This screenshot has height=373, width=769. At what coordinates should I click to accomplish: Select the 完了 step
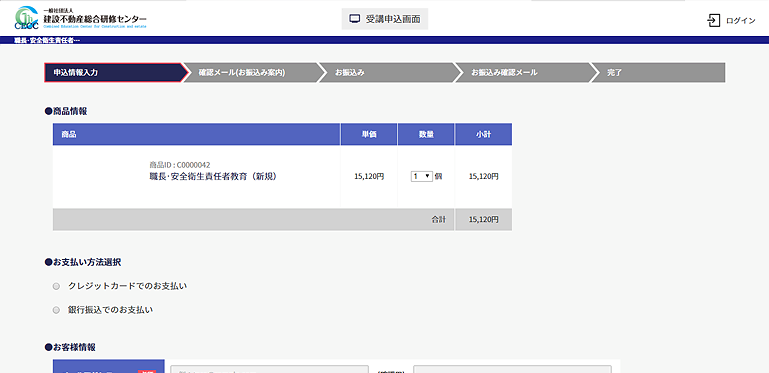tap(658, 73)
